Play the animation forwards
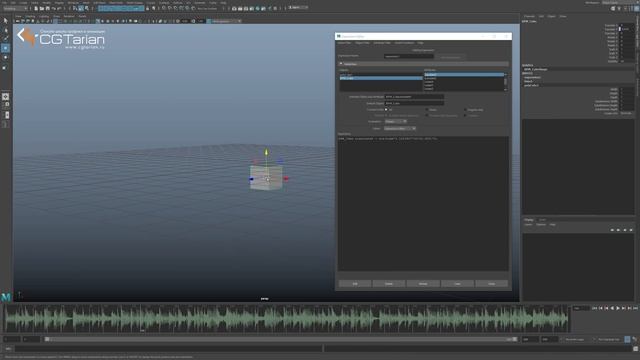Image resolution: width=640 pixels, height=360 pixels. click(618, 308)
